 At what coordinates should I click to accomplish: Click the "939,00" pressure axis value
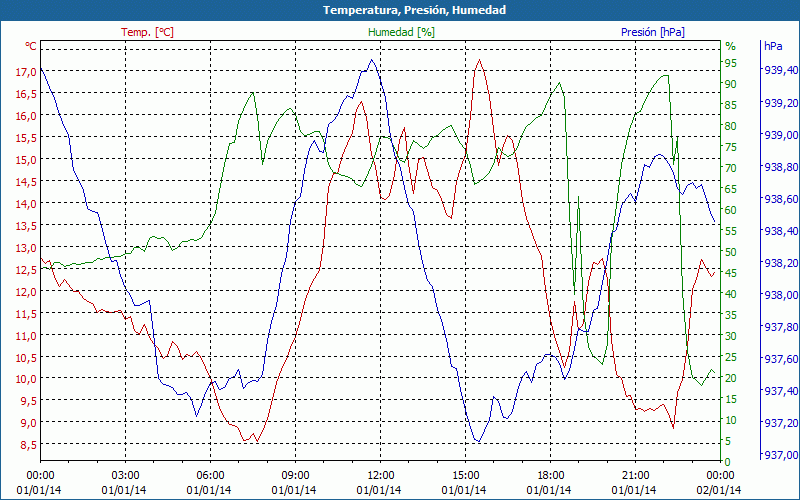(x=781, y=135)
